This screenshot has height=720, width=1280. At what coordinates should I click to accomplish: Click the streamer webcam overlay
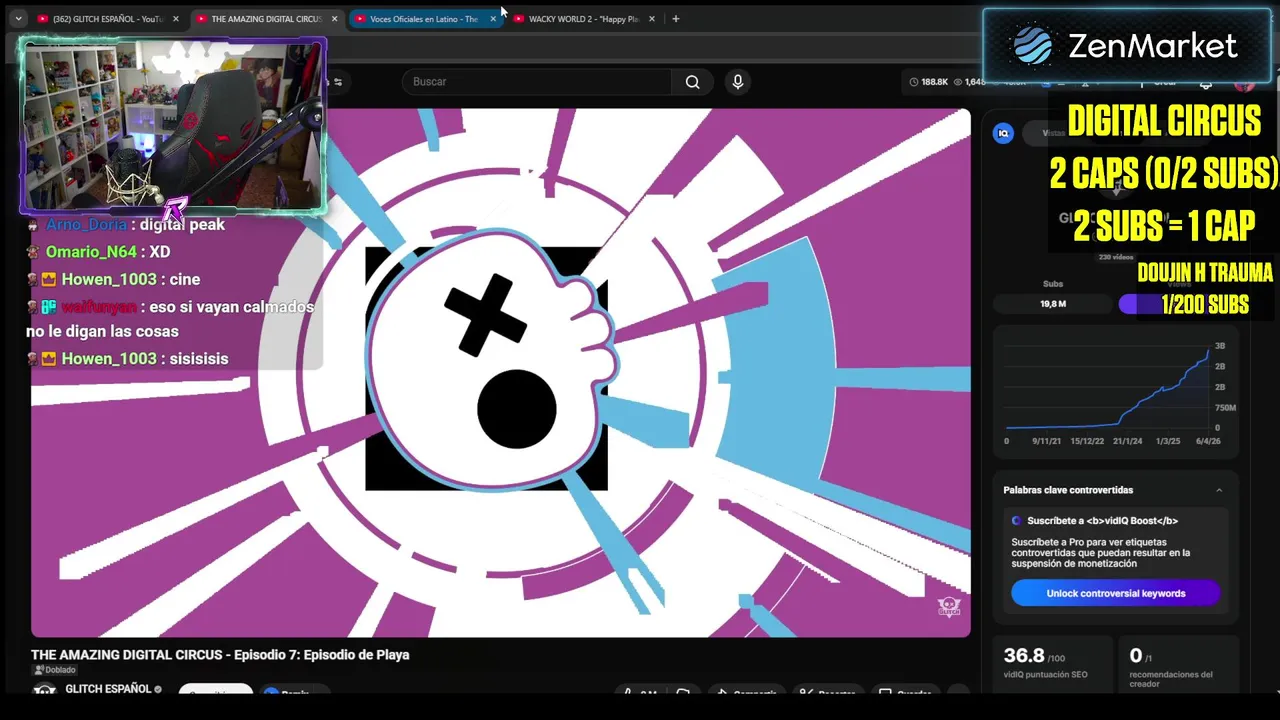pyautogui.click(x=172, y=125)
